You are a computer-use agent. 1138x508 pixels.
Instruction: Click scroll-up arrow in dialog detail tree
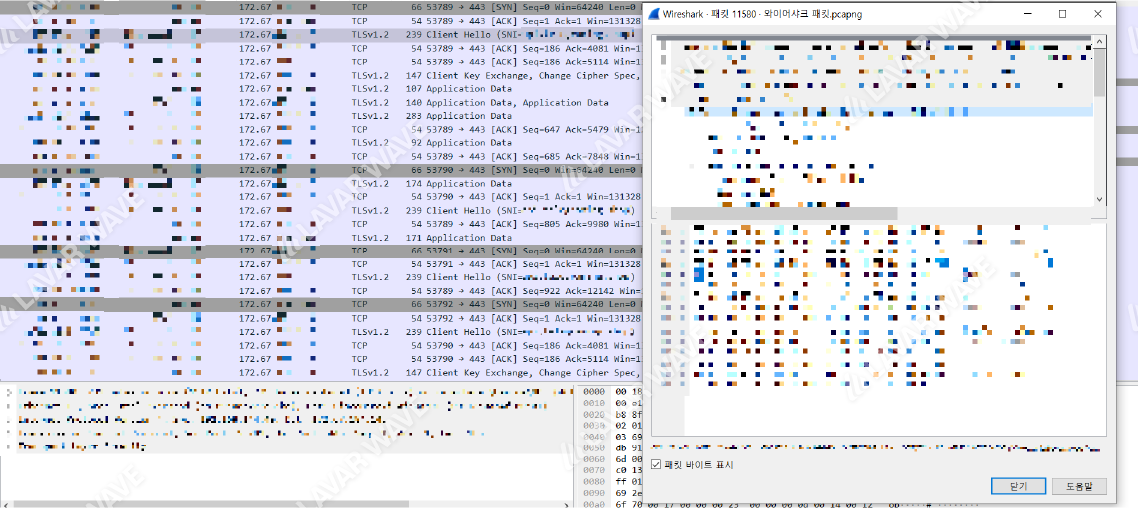coord(1099,42)
